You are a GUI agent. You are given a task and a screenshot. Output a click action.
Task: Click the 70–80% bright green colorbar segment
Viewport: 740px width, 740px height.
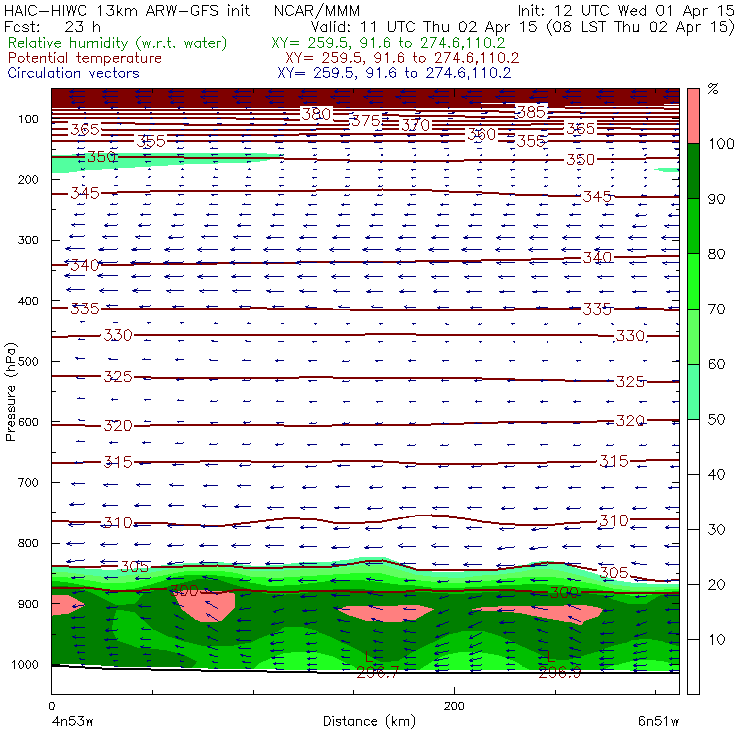coord(693,281)
